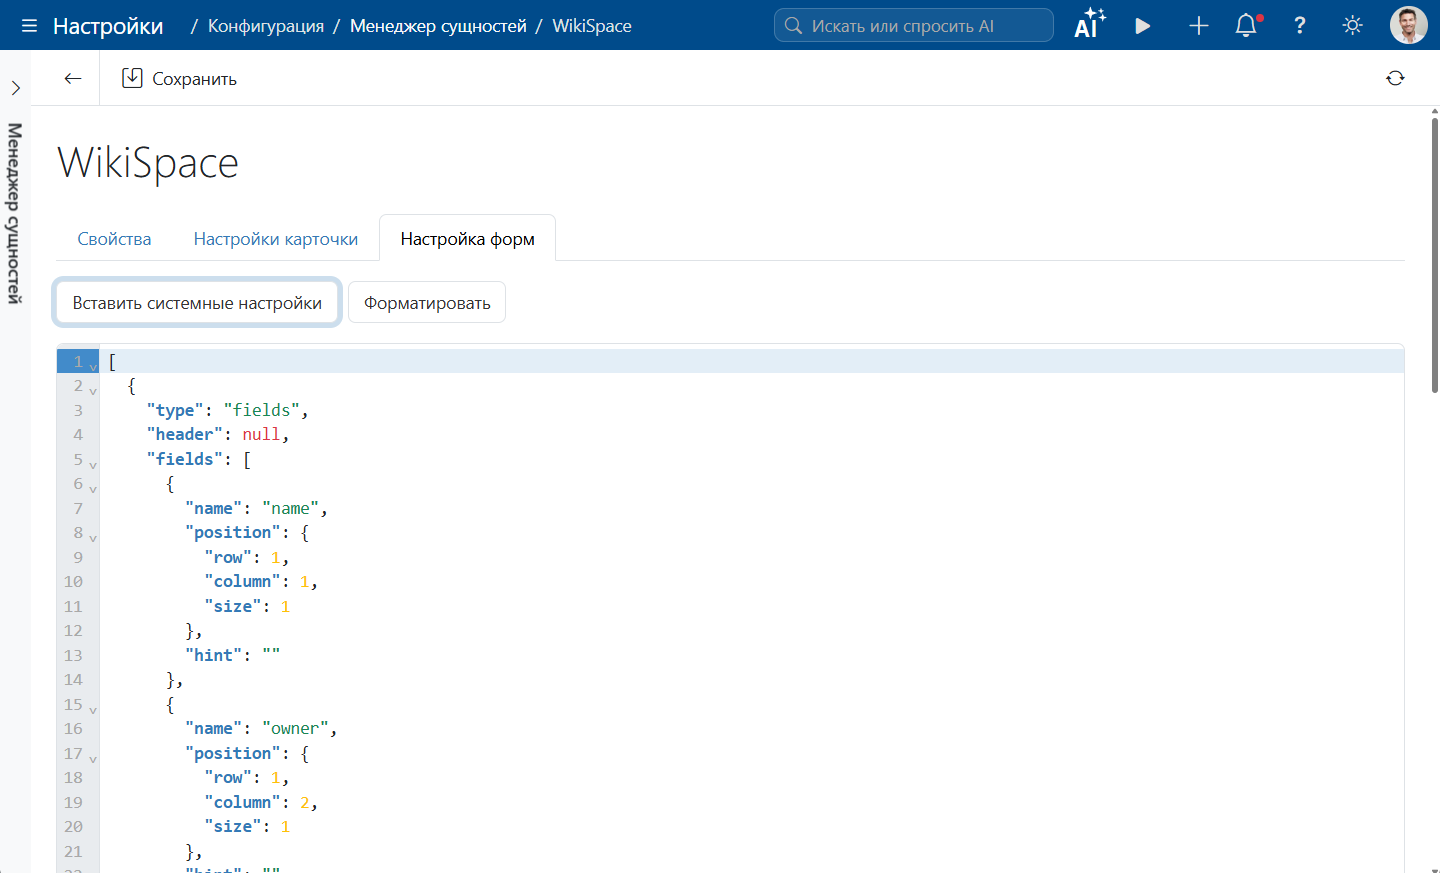This screenshot has height=873, width=1440.
Task: Open Конфигурация breadcrumb
Action: (x=266, y=26)
